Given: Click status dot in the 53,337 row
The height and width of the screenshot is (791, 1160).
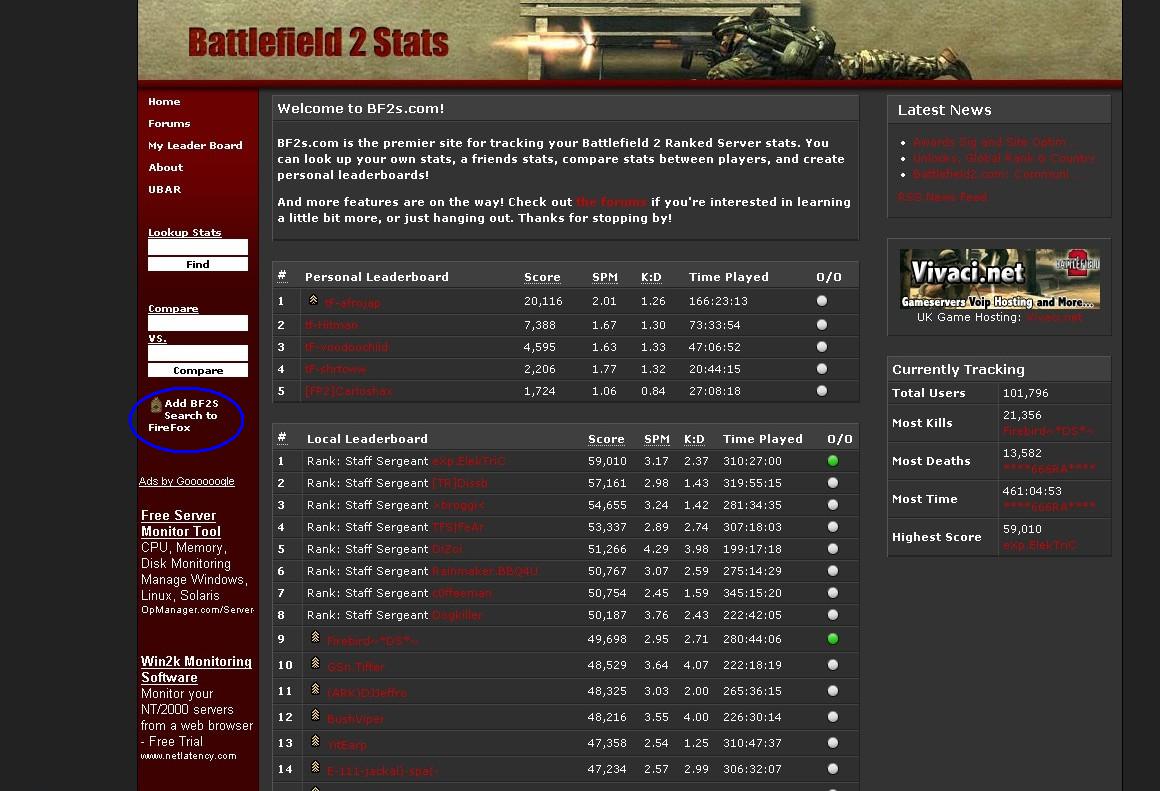Looking at the screenshot, I should pos(833,527).
